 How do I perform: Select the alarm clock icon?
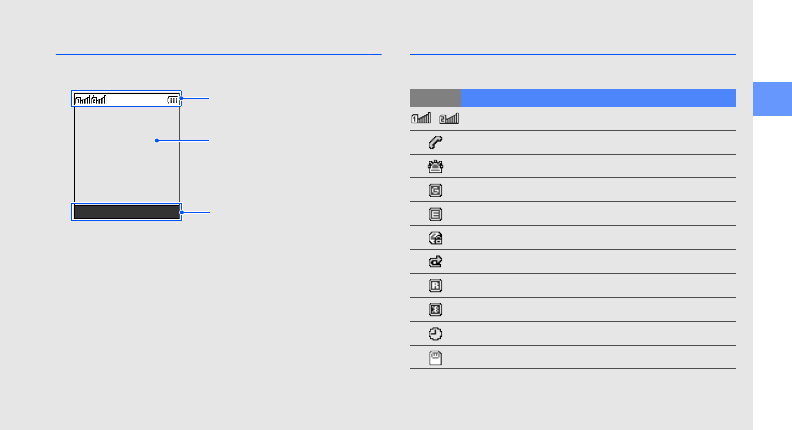[435, 334]
